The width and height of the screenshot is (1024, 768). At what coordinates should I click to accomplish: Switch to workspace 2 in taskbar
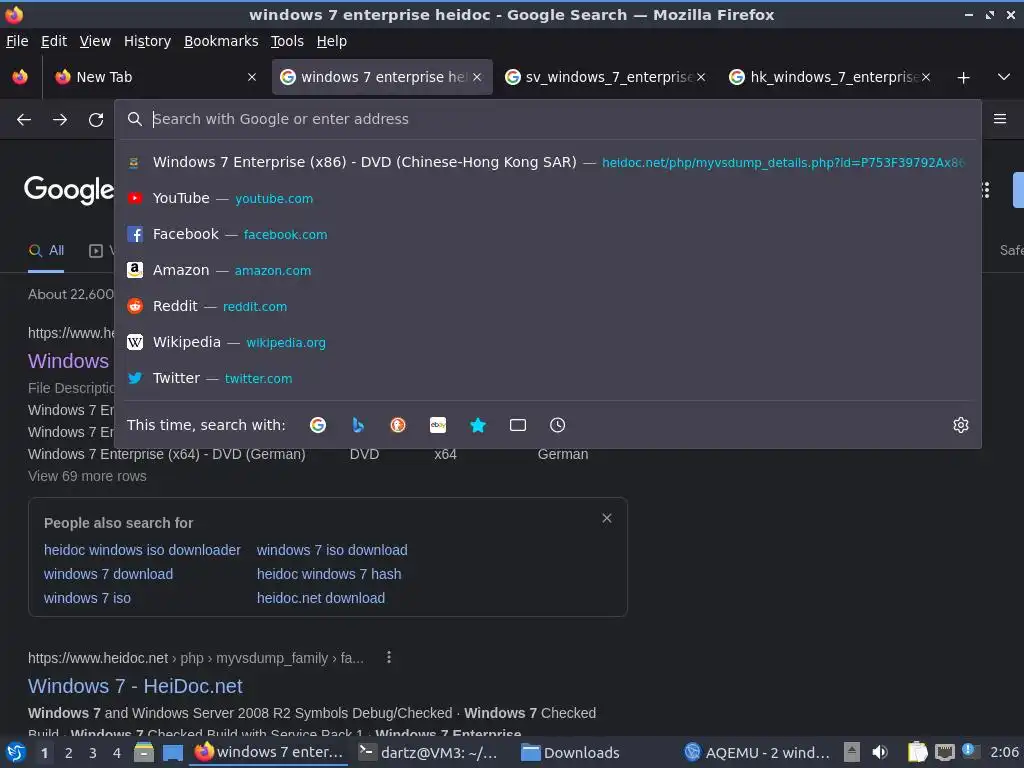coord(69,753)
